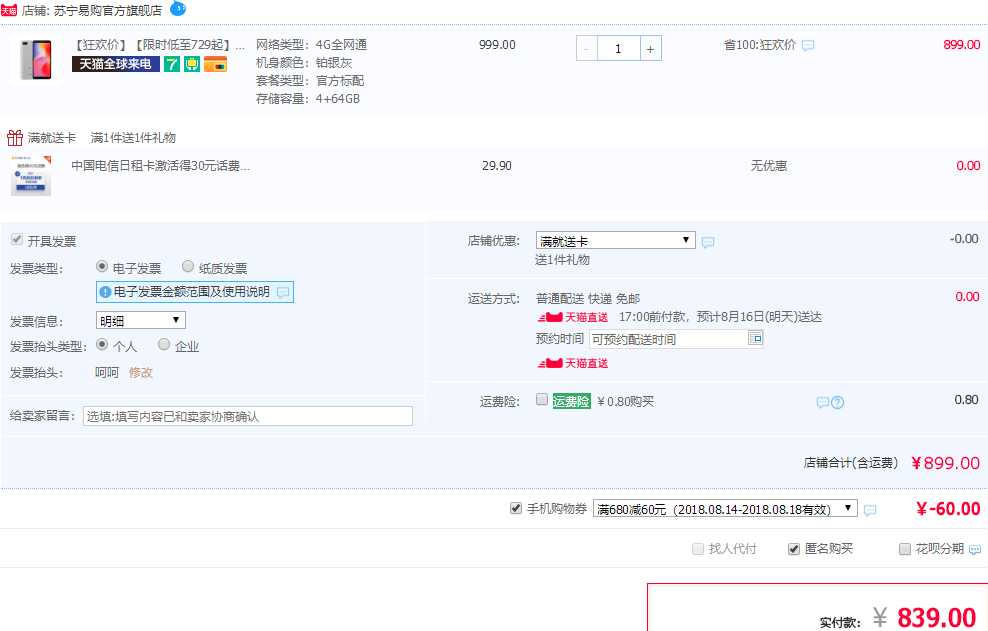Click the 网络类型: 4G全网通 specification

point(311,45)
